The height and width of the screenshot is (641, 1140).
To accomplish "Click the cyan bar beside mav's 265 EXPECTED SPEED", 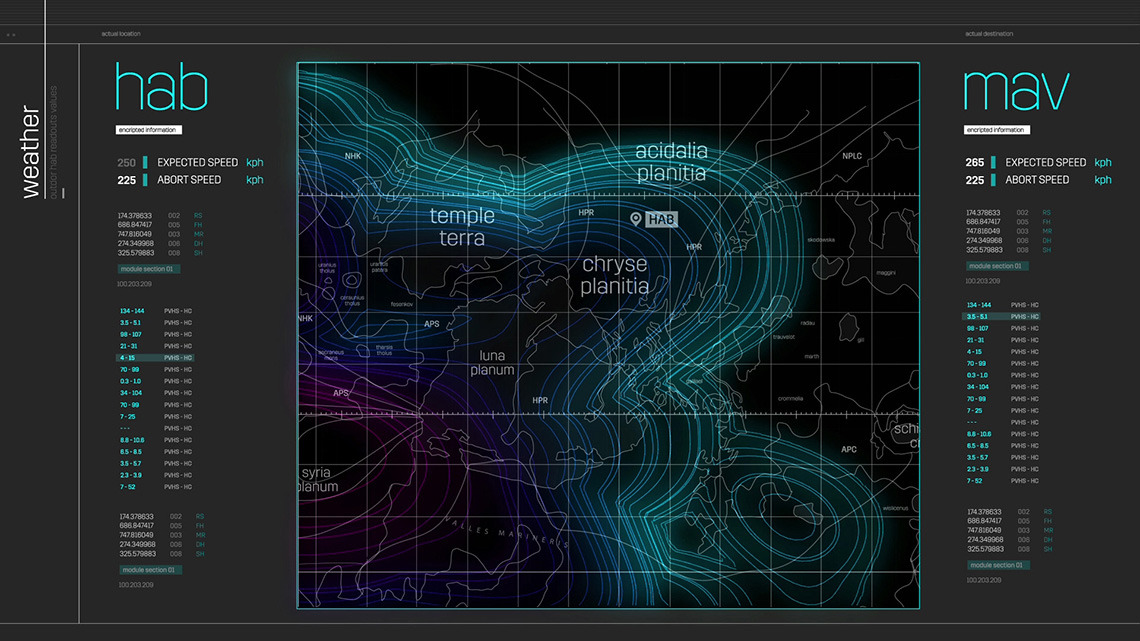I will (993, 162).
